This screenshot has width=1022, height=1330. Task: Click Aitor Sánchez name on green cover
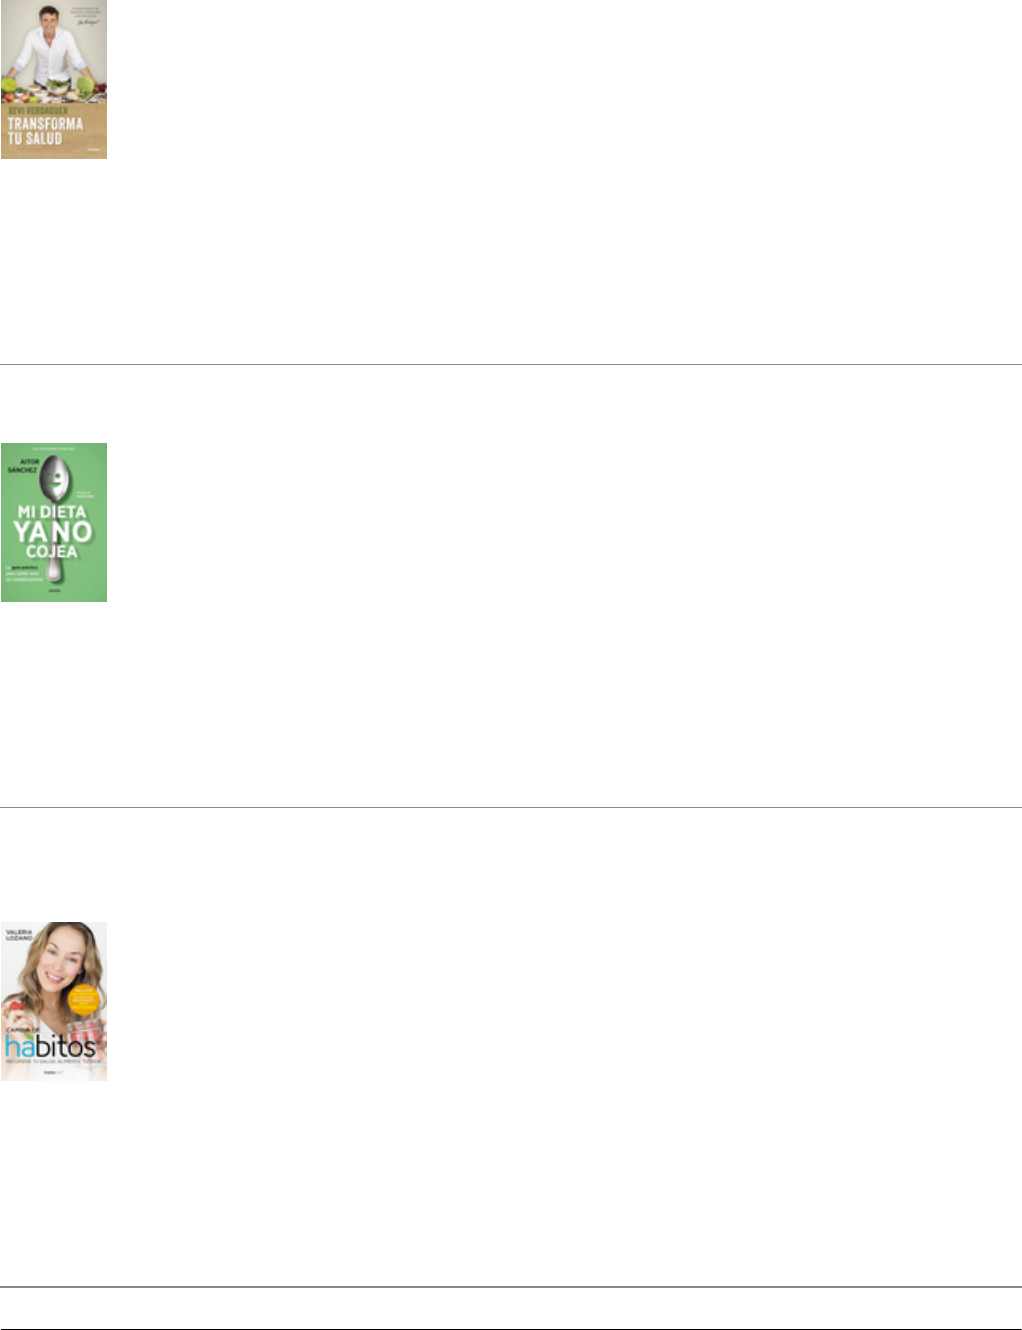(23, 466)
